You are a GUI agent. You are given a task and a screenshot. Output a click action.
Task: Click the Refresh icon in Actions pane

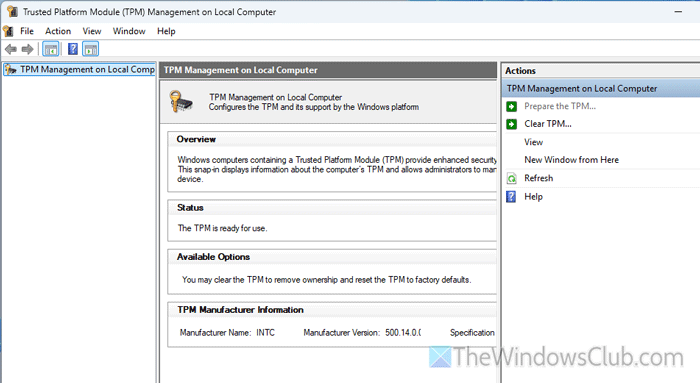coord(512,179)
